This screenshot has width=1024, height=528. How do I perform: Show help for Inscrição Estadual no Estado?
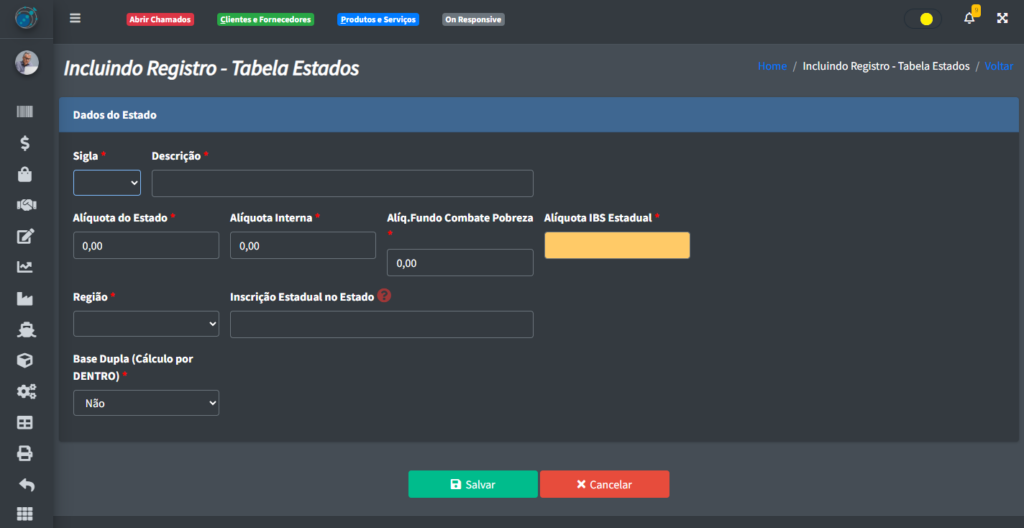tap(384, 296)
